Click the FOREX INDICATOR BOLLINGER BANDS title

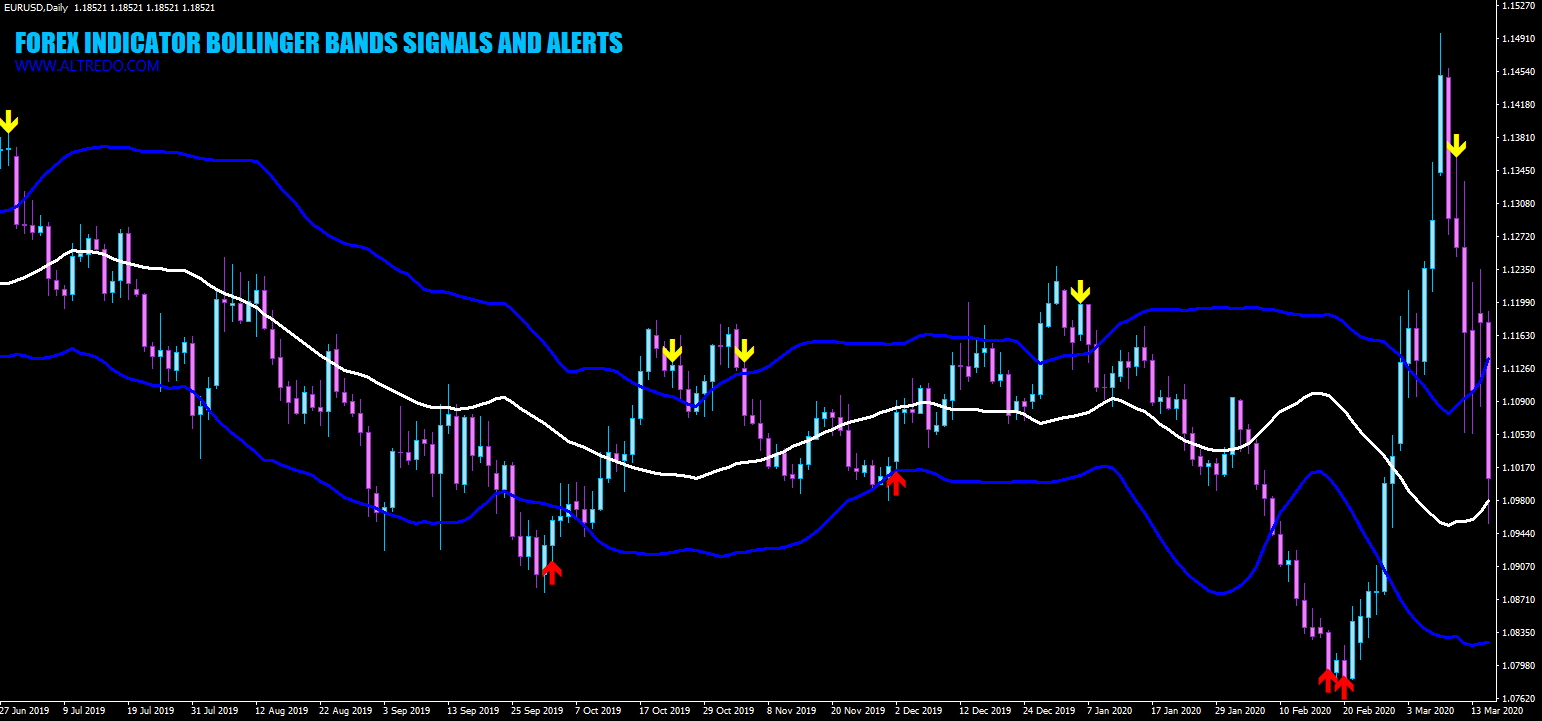pyautogui.click(x=319, y=42)
